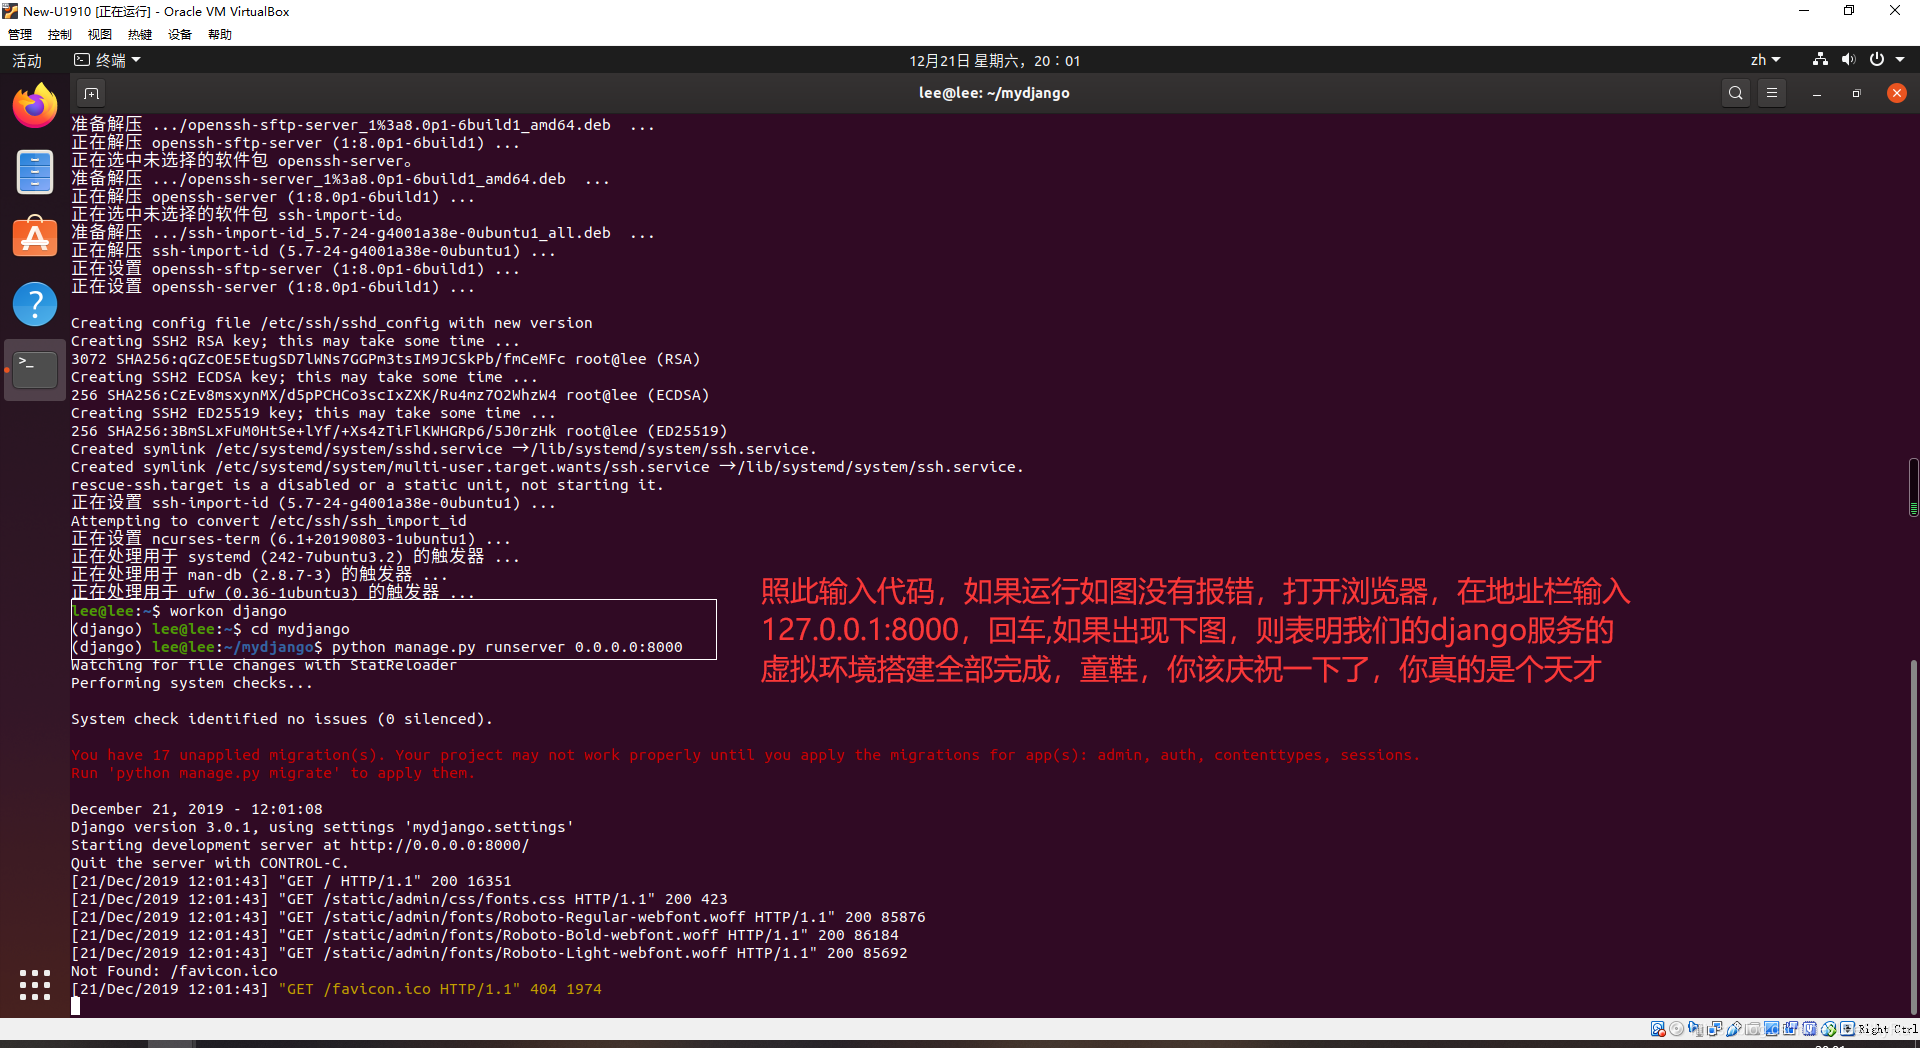The width and height of the screenshot is (1920, 1048).
Task: Click the power icon in top bar
Action: pyautogui.click(x=1877, y=60)
